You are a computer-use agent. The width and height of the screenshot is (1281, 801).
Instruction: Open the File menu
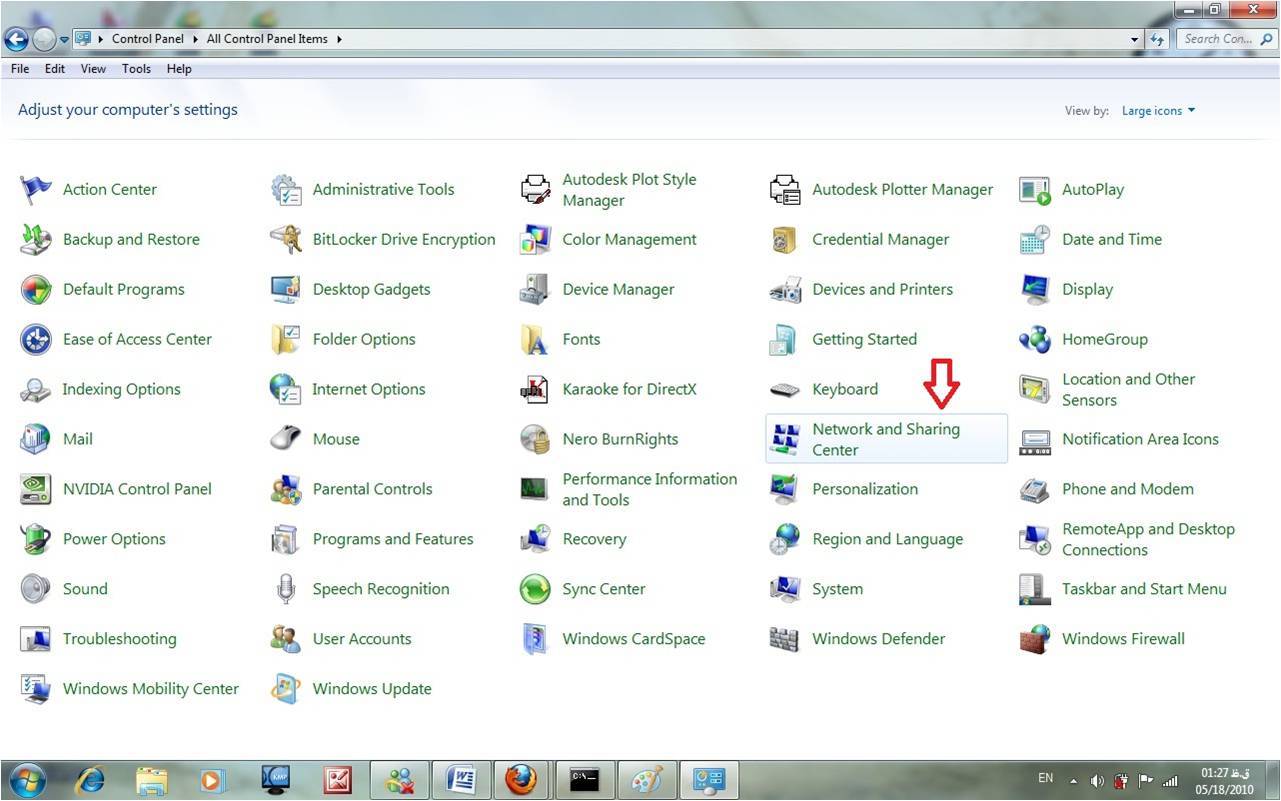[20, 69]
